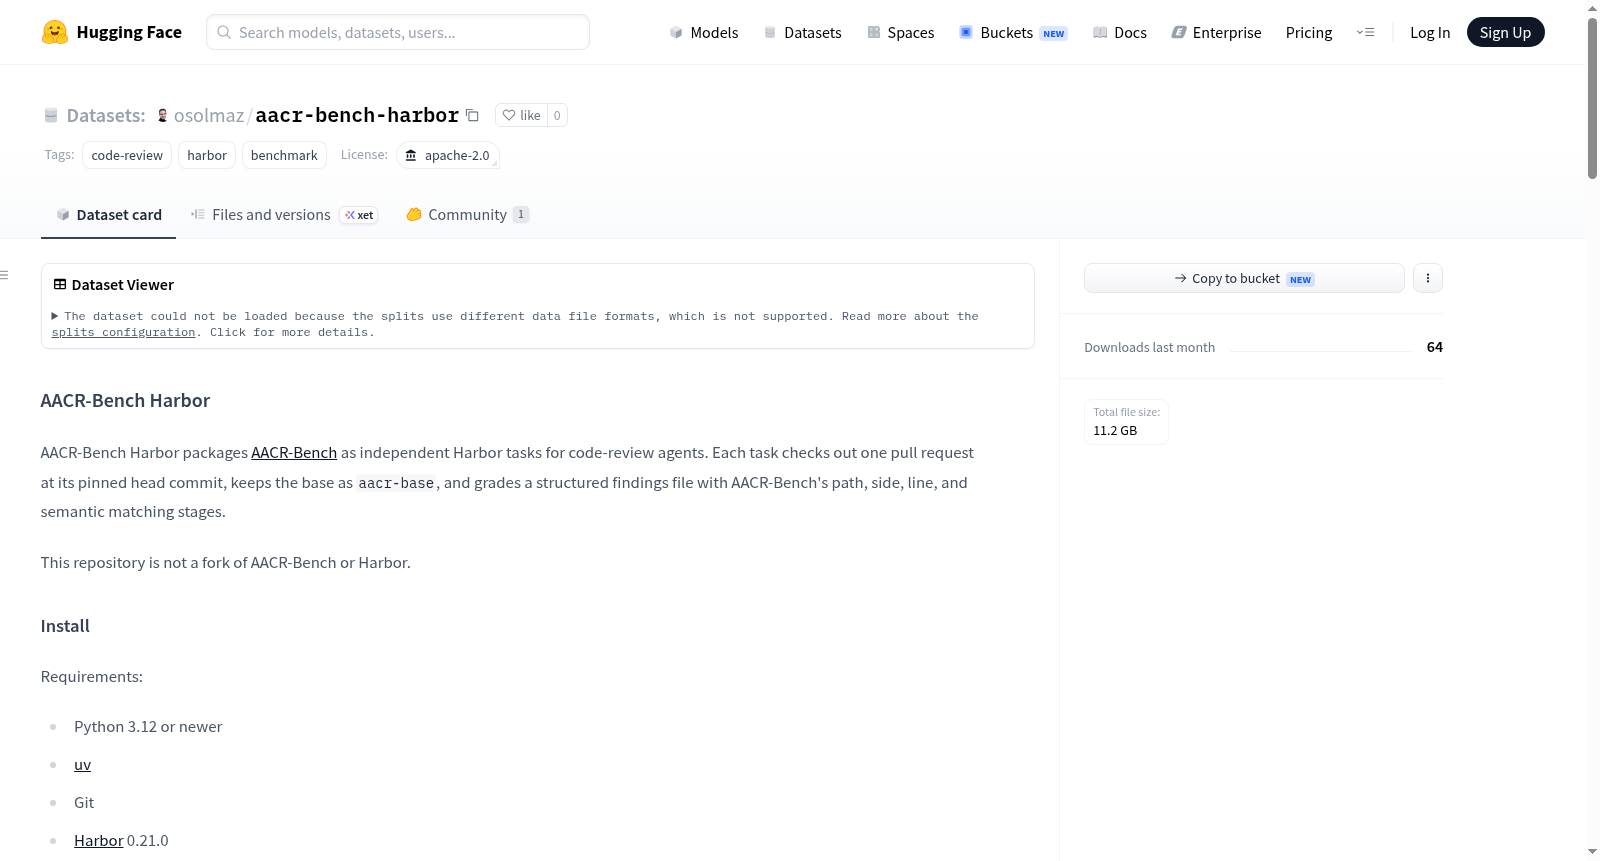The height and width of the screenshot is (861, 1600).
Task: Click the xet badge on Files tab
Action: coord(359,215)
